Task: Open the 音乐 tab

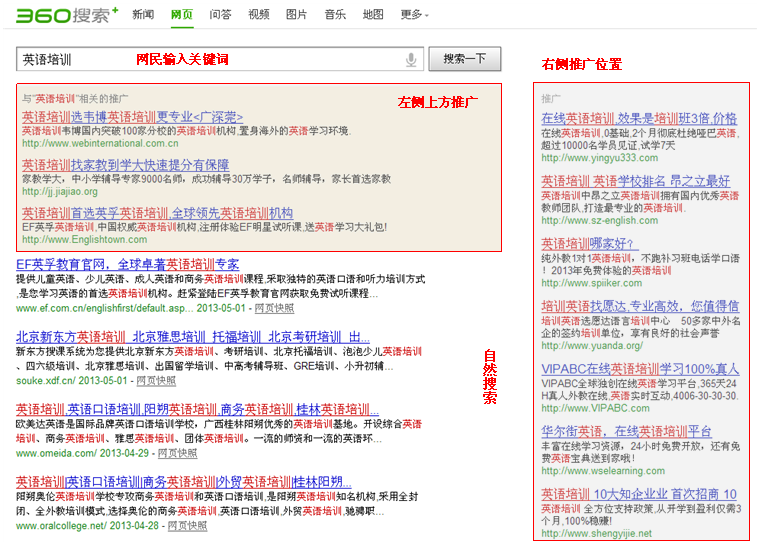Action: [335, 15]
